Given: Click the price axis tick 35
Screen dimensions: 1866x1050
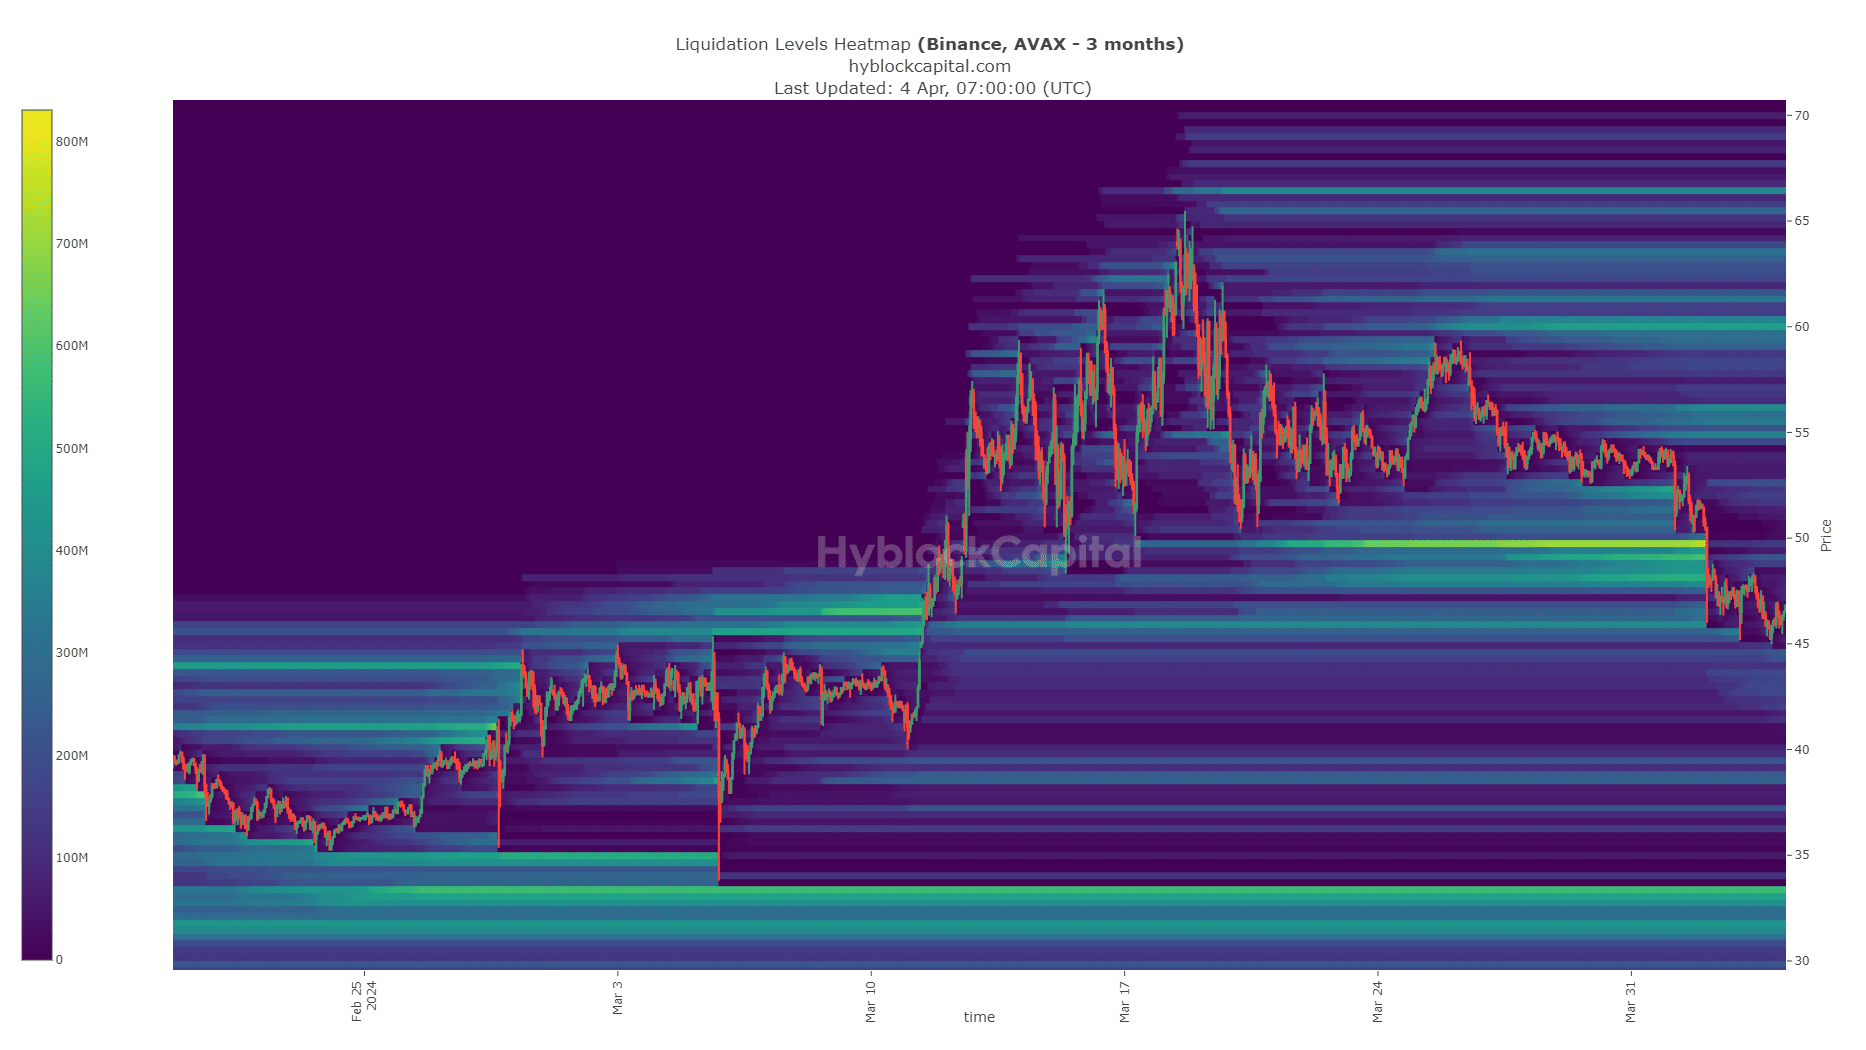Looking at the screenshot, I should 1801,855.
